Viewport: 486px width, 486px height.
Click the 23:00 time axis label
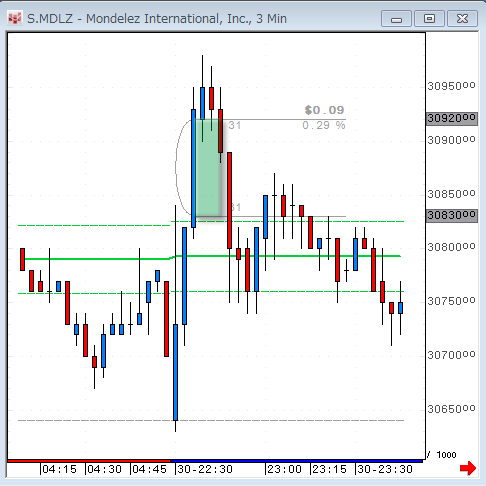[x=284, y=469]
